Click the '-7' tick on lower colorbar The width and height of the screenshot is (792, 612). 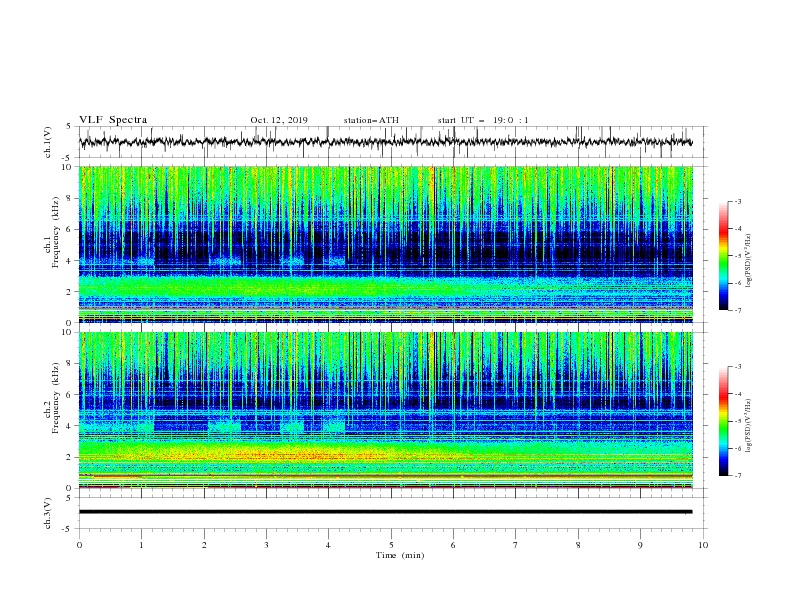738,475
